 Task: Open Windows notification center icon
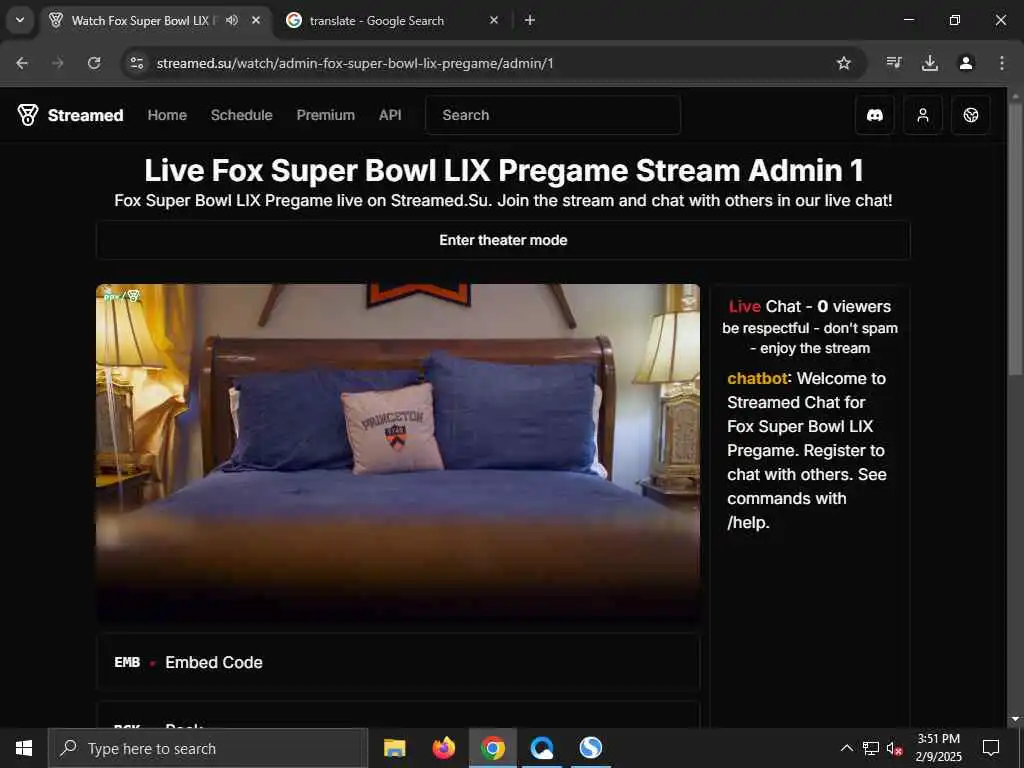click(991, 748)
